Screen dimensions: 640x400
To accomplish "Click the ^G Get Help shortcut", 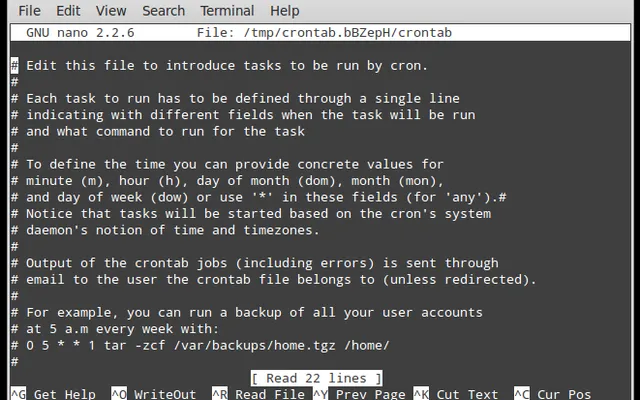I will pos(53,394).
